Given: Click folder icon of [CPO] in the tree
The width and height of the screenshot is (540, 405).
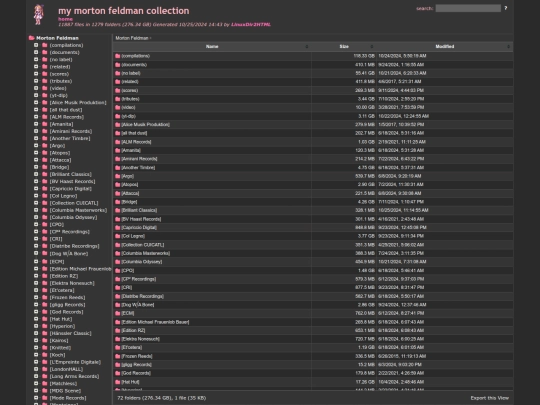Looking at the screenshot, I should (x=44, y=224).
